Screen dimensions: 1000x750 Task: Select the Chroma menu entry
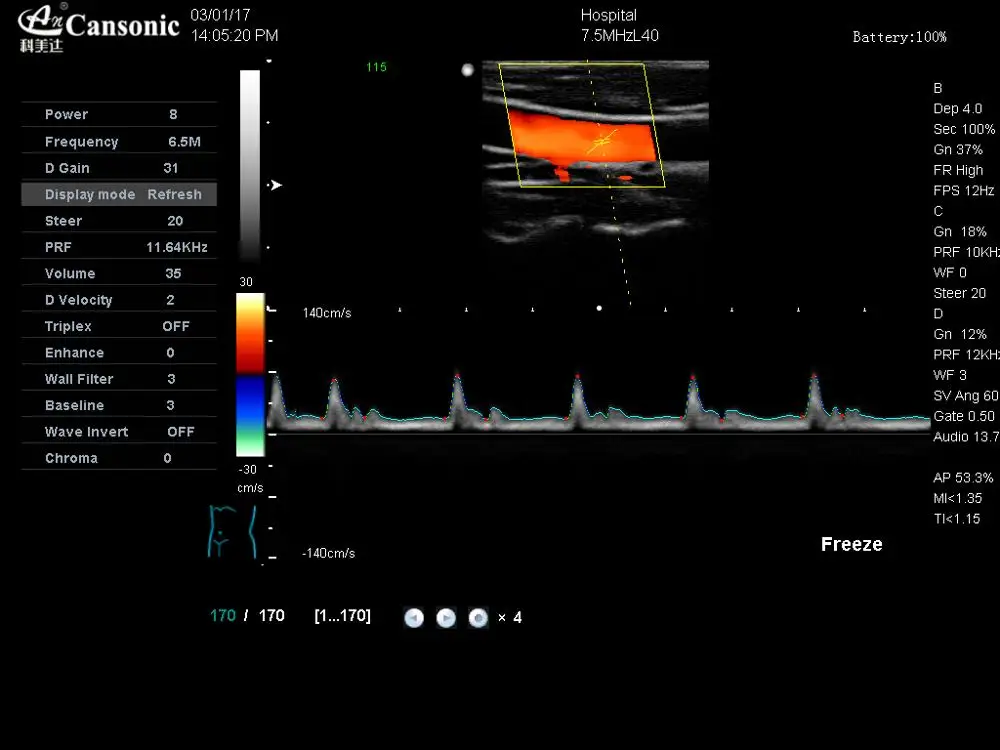point(118,457)
